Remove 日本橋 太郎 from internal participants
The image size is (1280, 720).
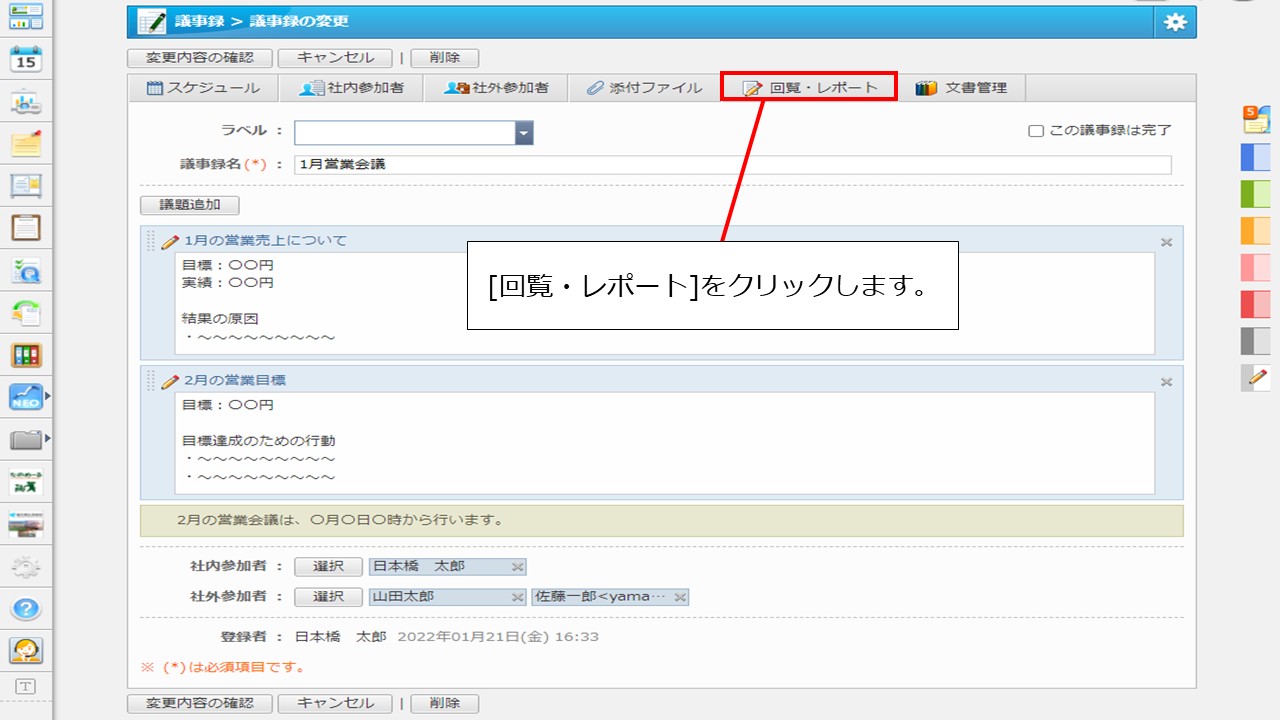pyautogui.click(x=517, y=567)
